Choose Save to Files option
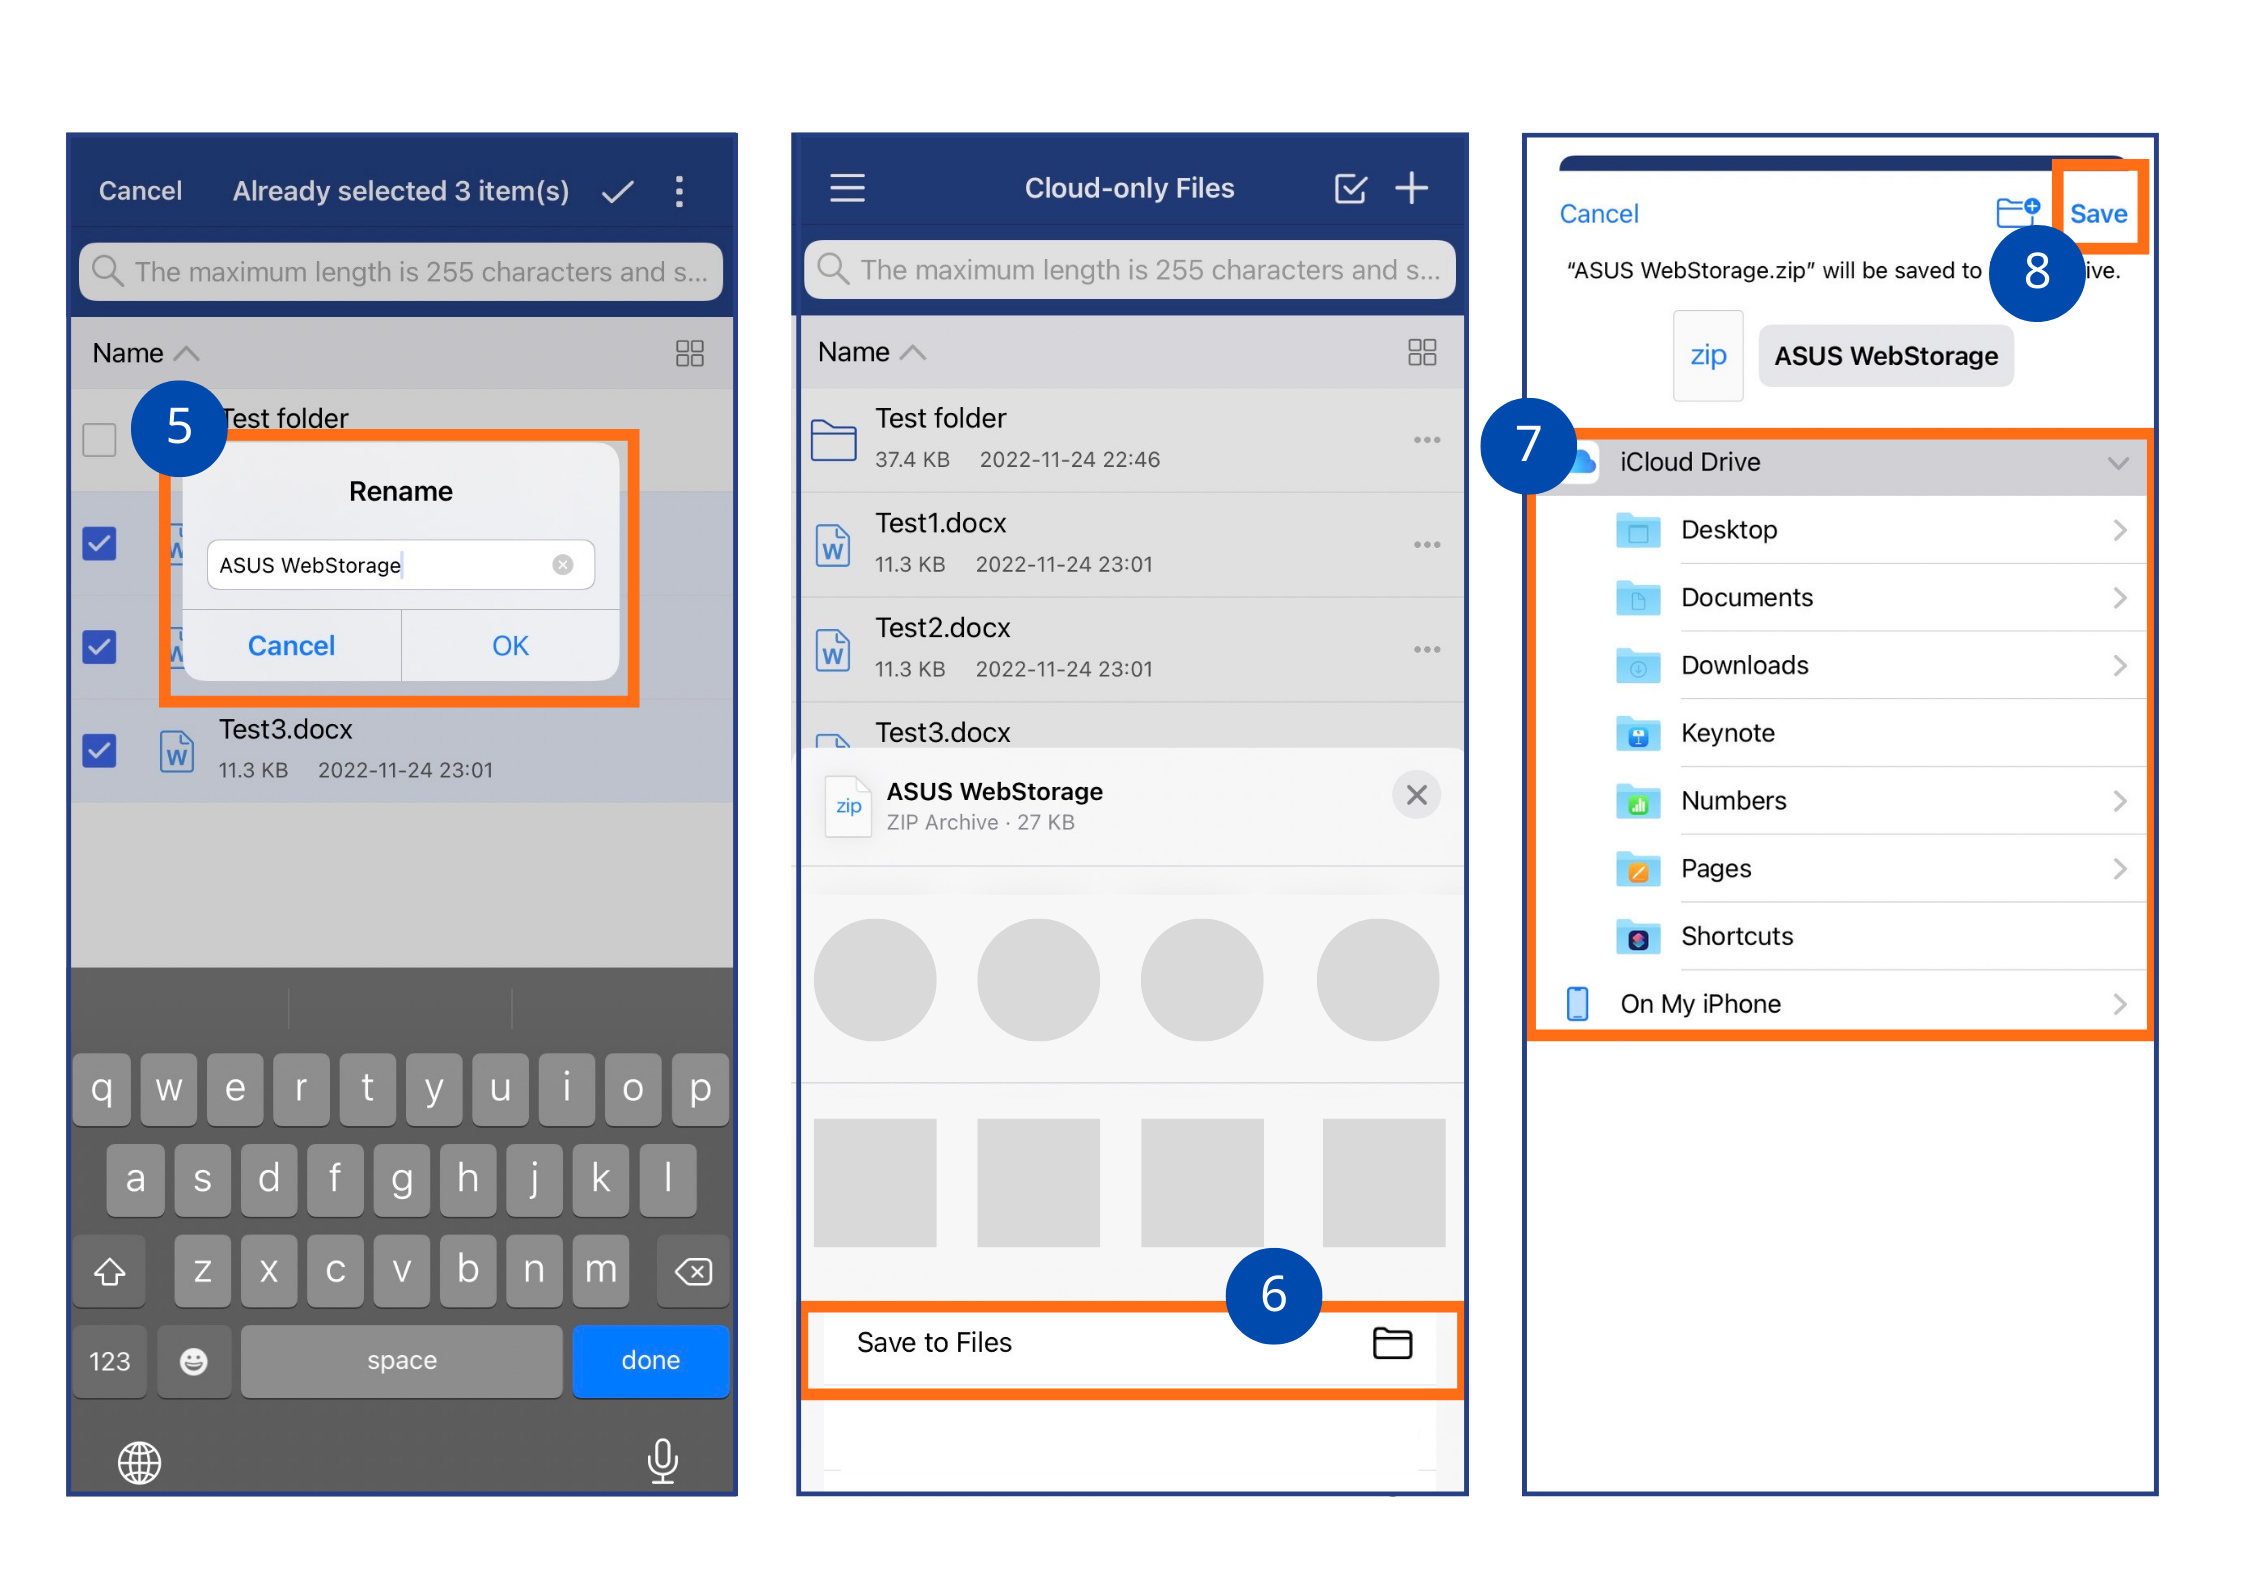 1130,1343
